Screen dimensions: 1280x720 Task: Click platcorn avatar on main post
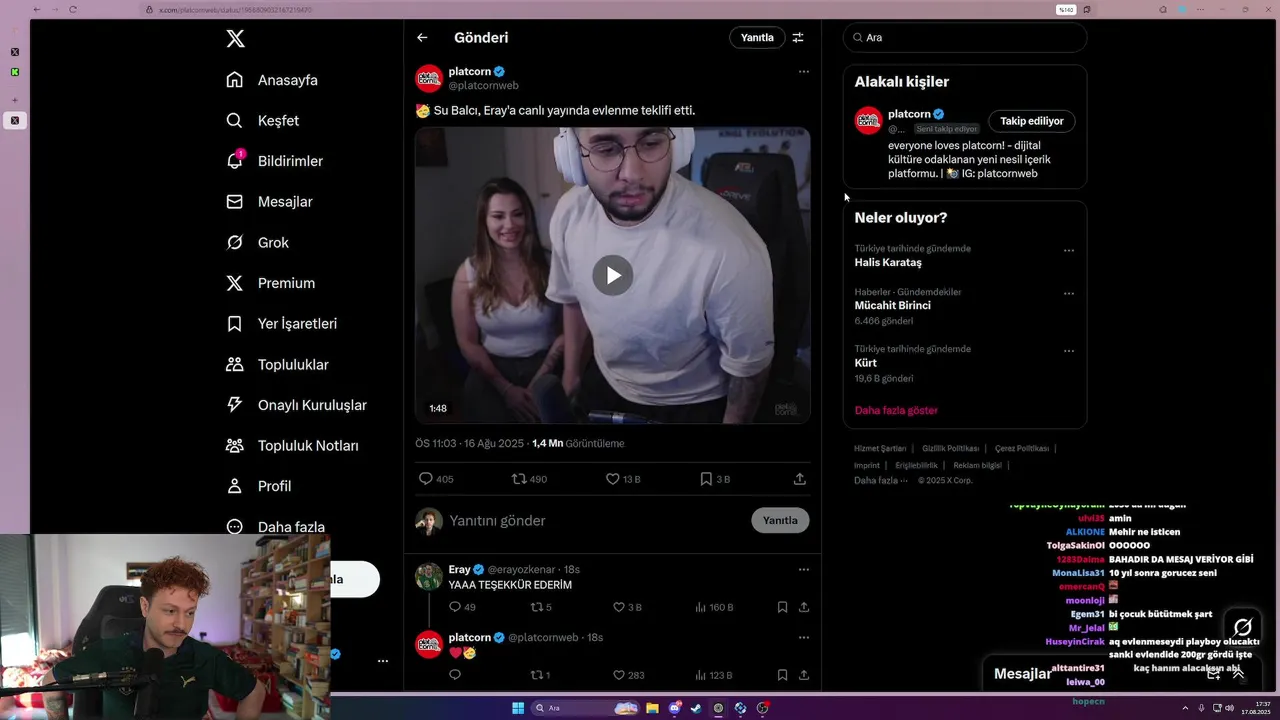[x=429, y=78]
